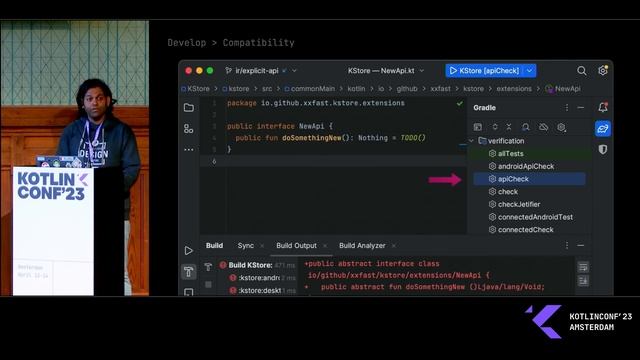Toggle soft-wrap icon in build output
Image resolution: width=640 pixels, height=360 pixels.
[583, 267]
